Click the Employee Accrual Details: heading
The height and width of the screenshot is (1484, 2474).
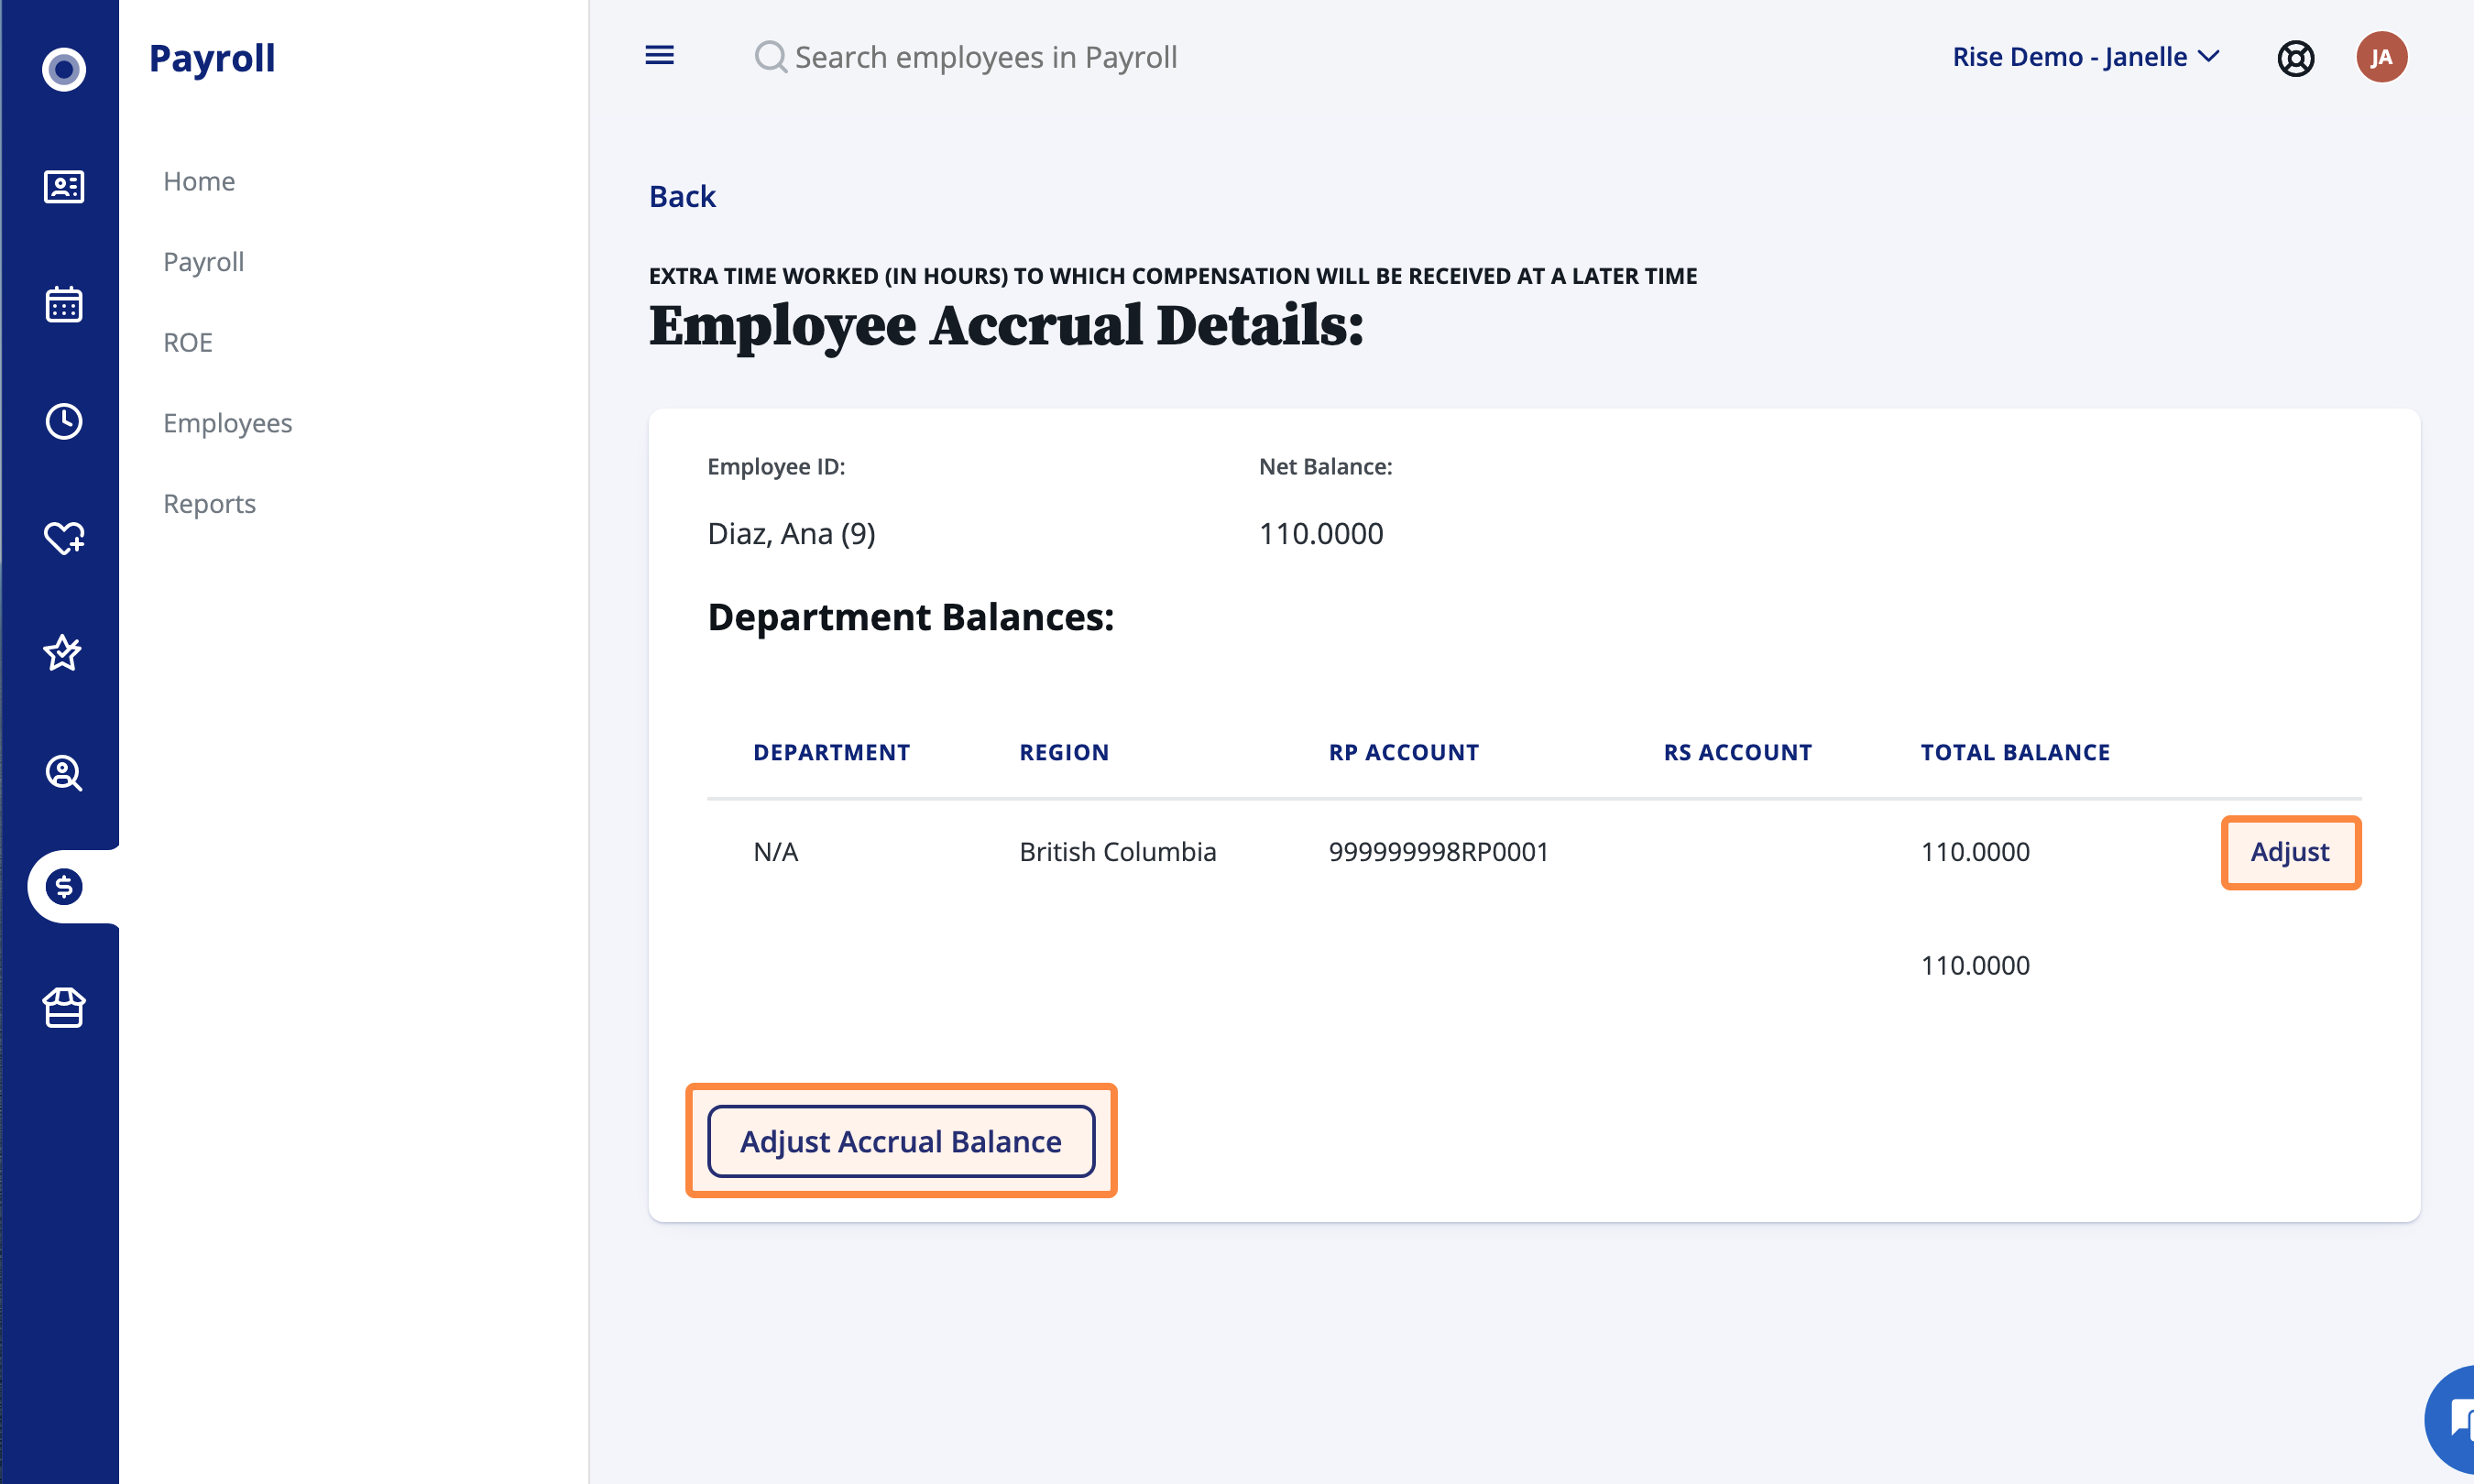click(1006, 327)
